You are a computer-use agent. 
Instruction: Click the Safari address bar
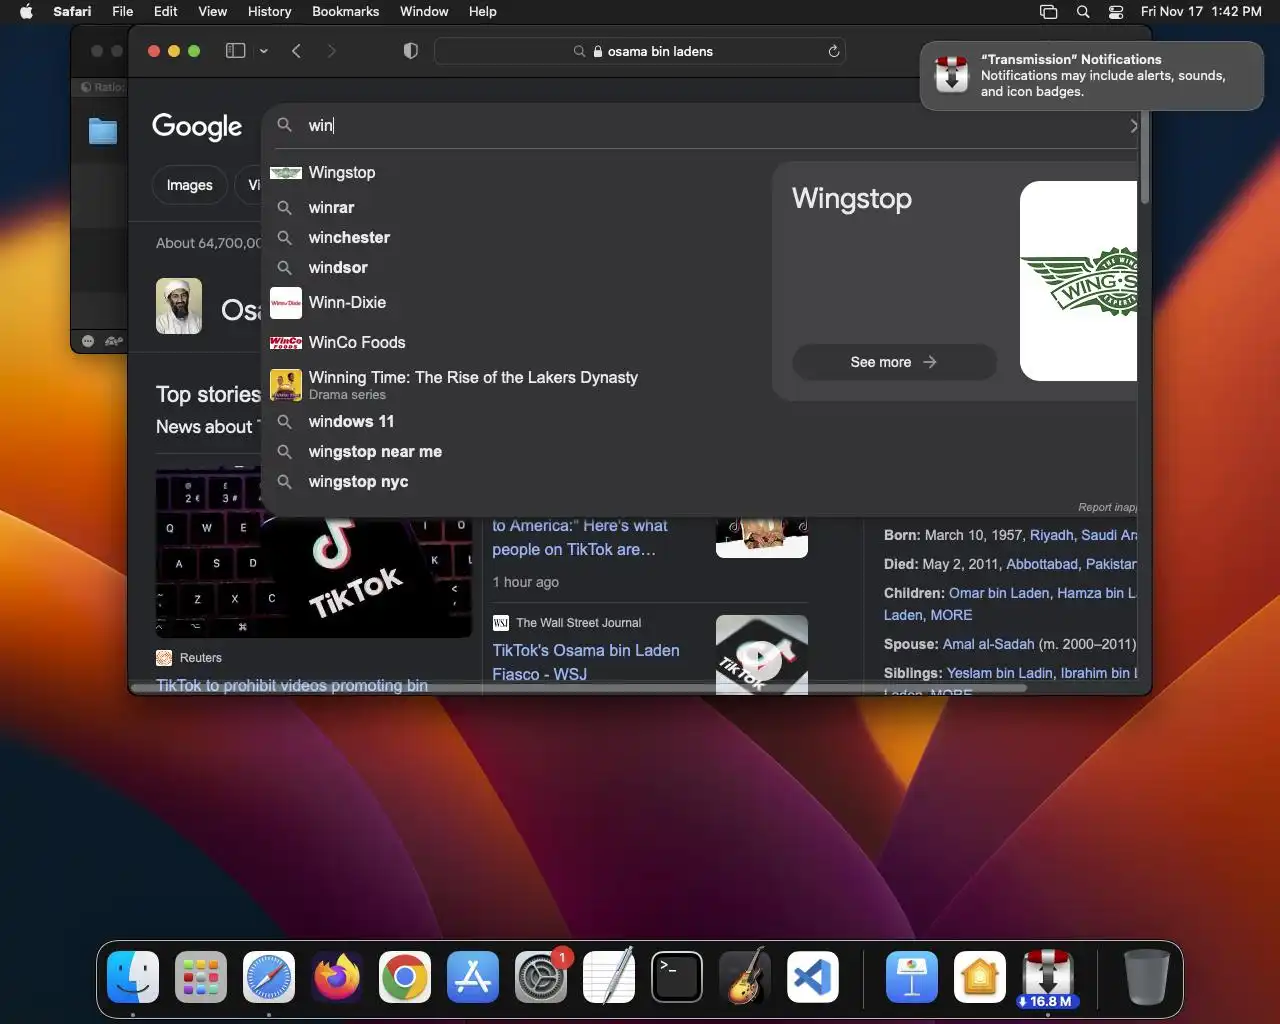tap(640, 51)
